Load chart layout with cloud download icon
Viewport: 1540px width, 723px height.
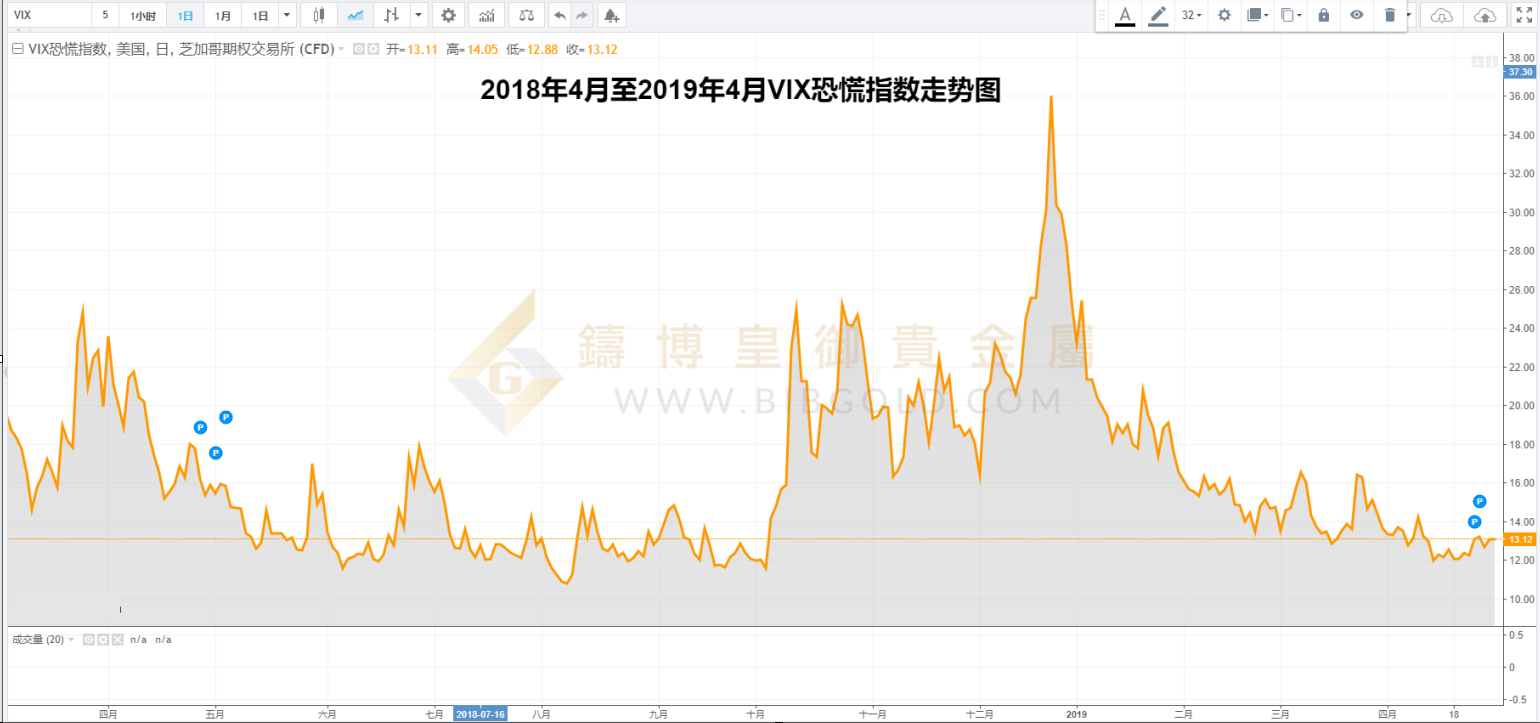click(1440, 15)
